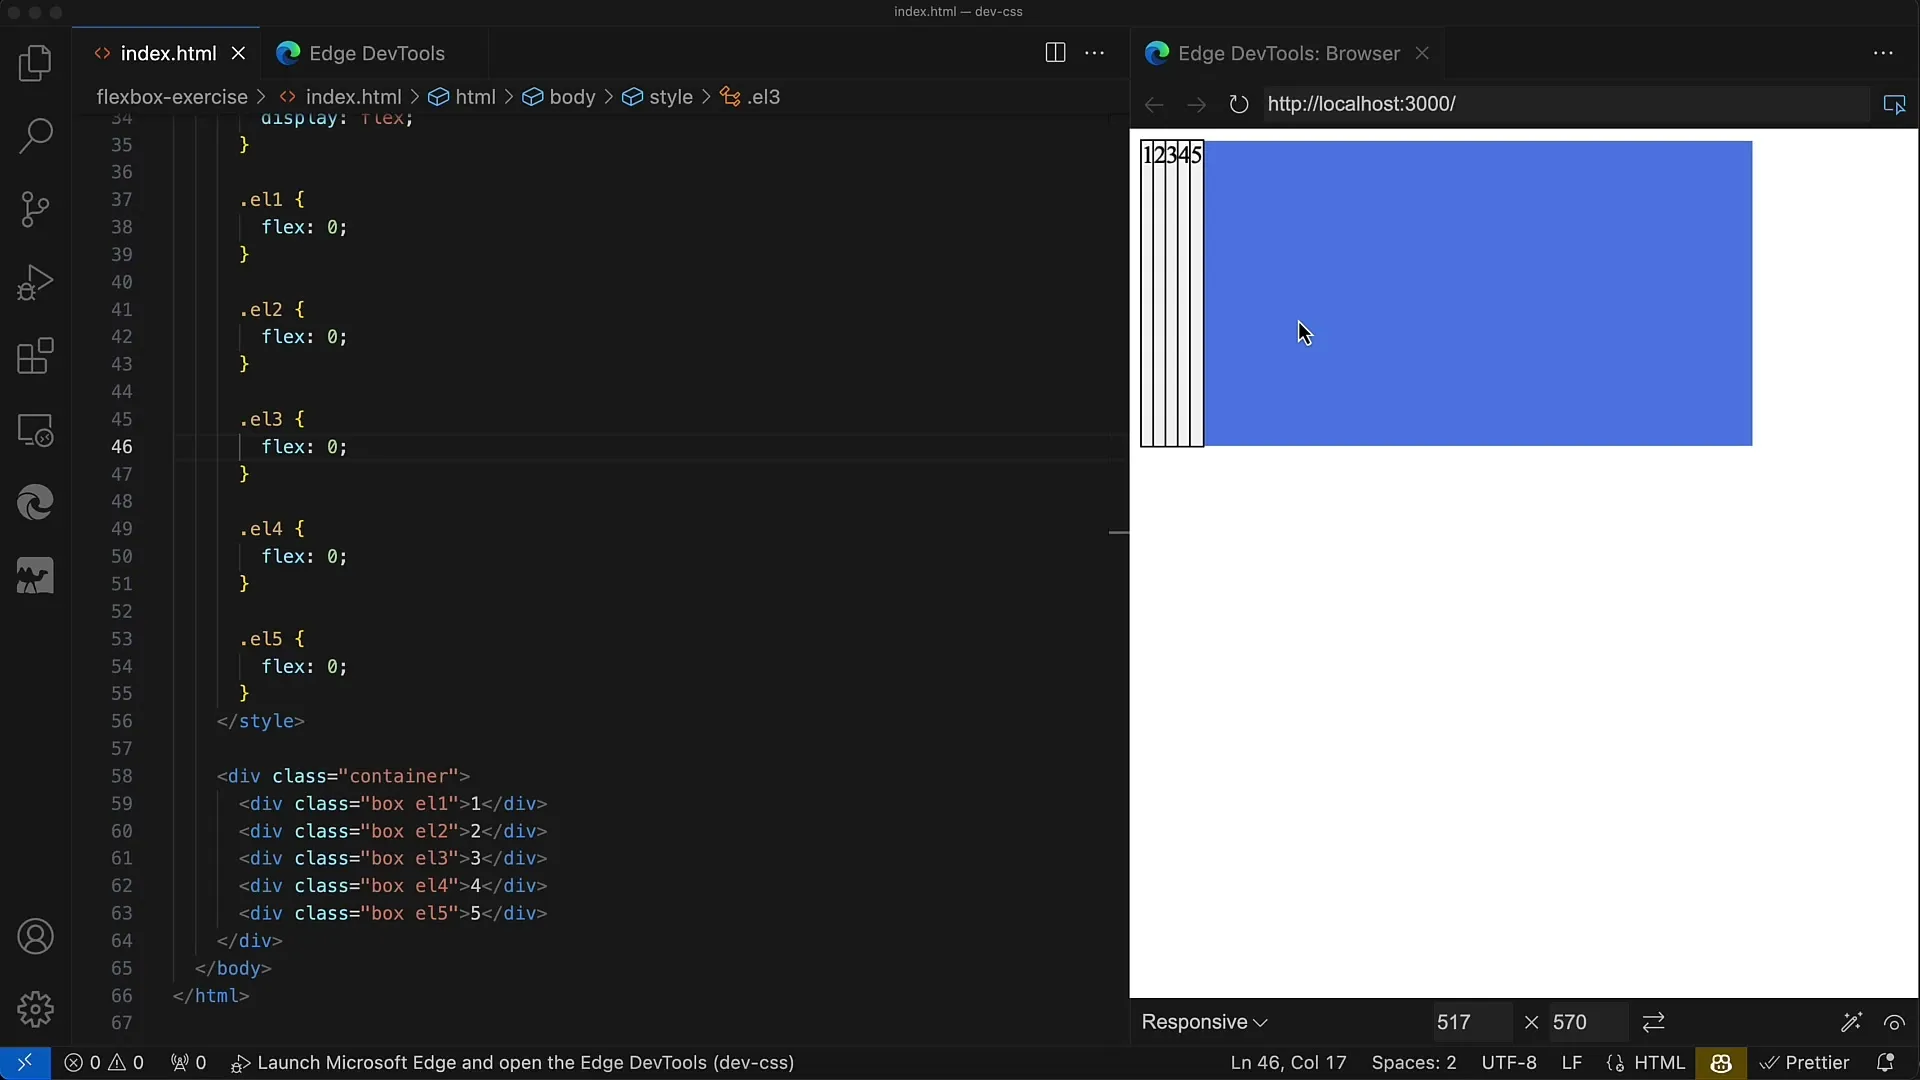Go to line via Ln 46, Col 17
The image size is (1920, 1080).
[x=1288, y=1063]
